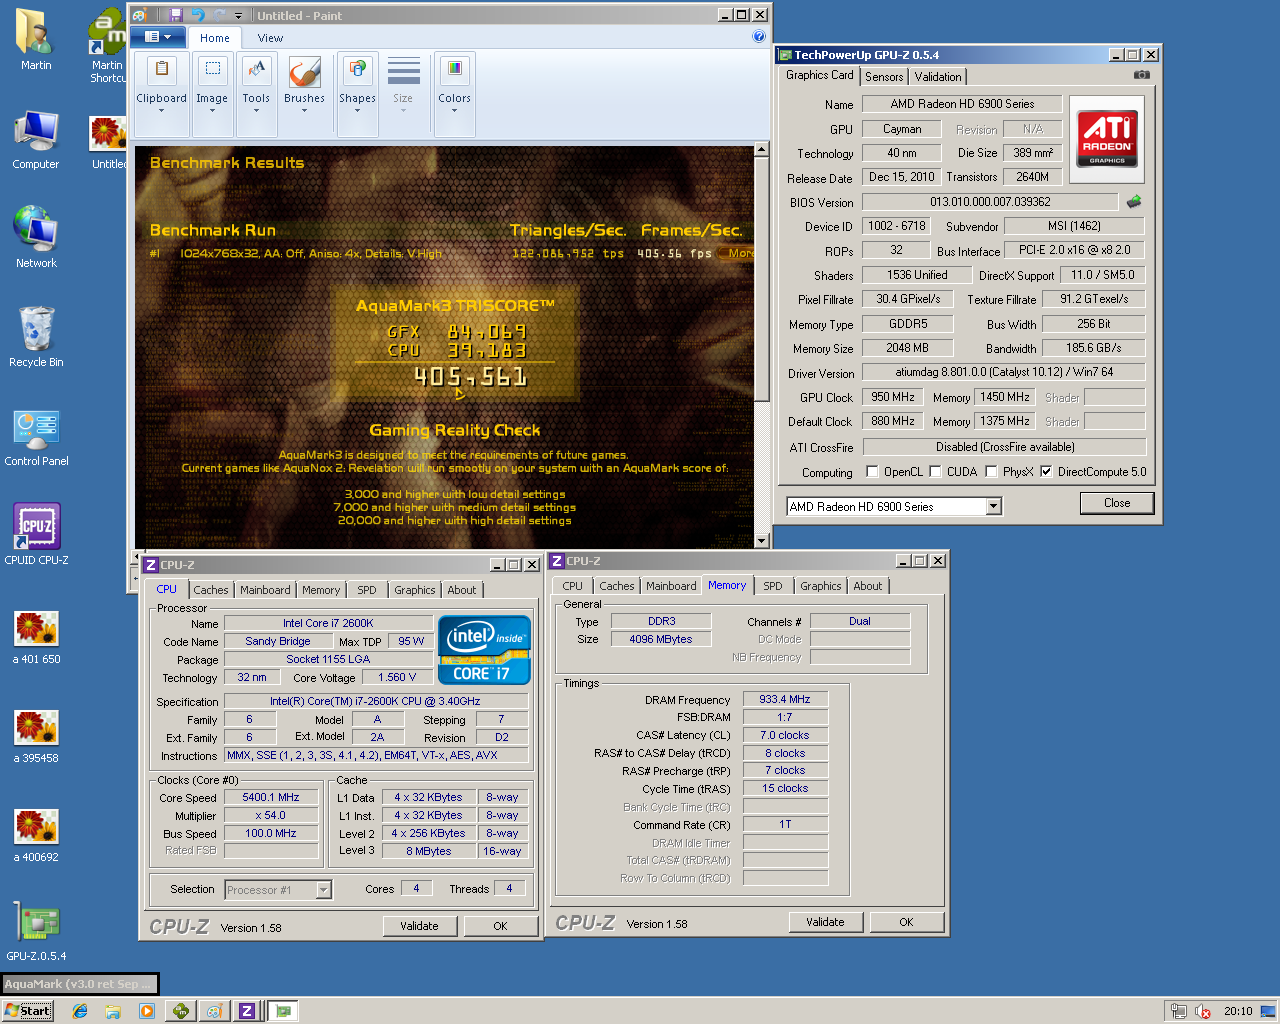
Task: Open the AMD Radeon HD 6900 Series dropdown
Action: (x=993, y=507)
